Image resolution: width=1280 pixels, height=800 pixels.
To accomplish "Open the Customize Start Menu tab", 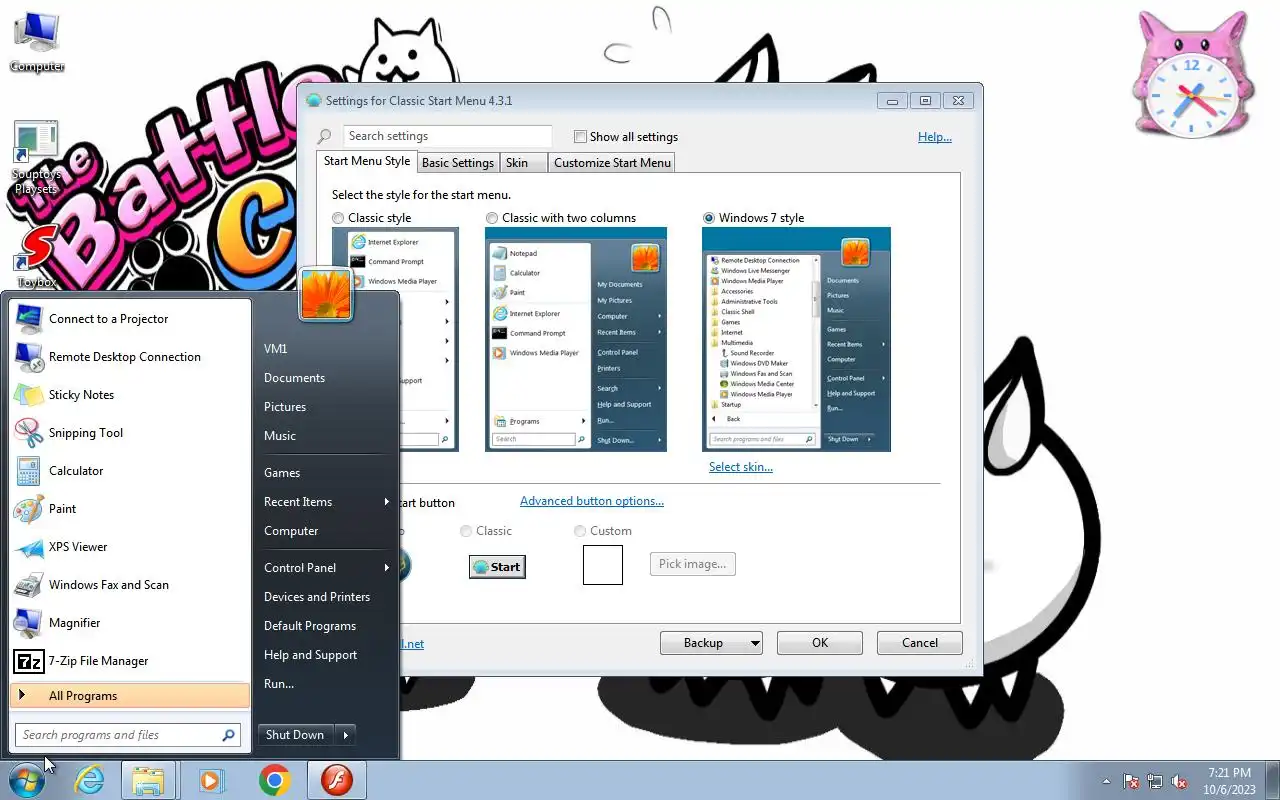I will pos(612,163).
